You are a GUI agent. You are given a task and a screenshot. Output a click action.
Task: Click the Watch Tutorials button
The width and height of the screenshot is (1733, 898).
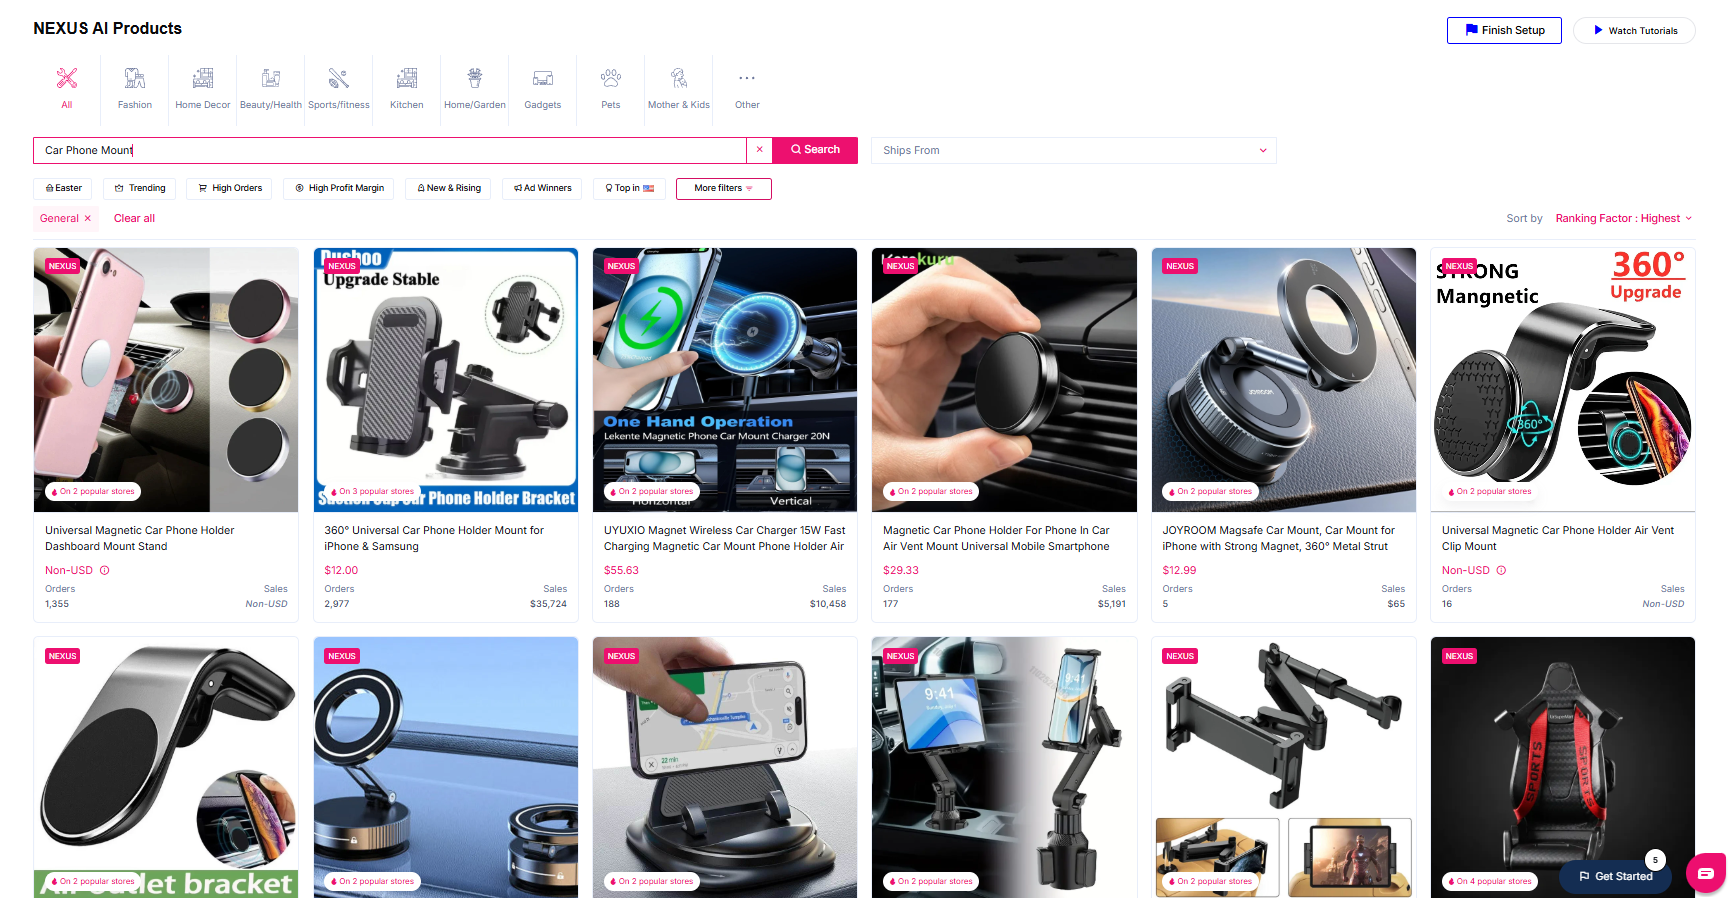click(1634, 30)
